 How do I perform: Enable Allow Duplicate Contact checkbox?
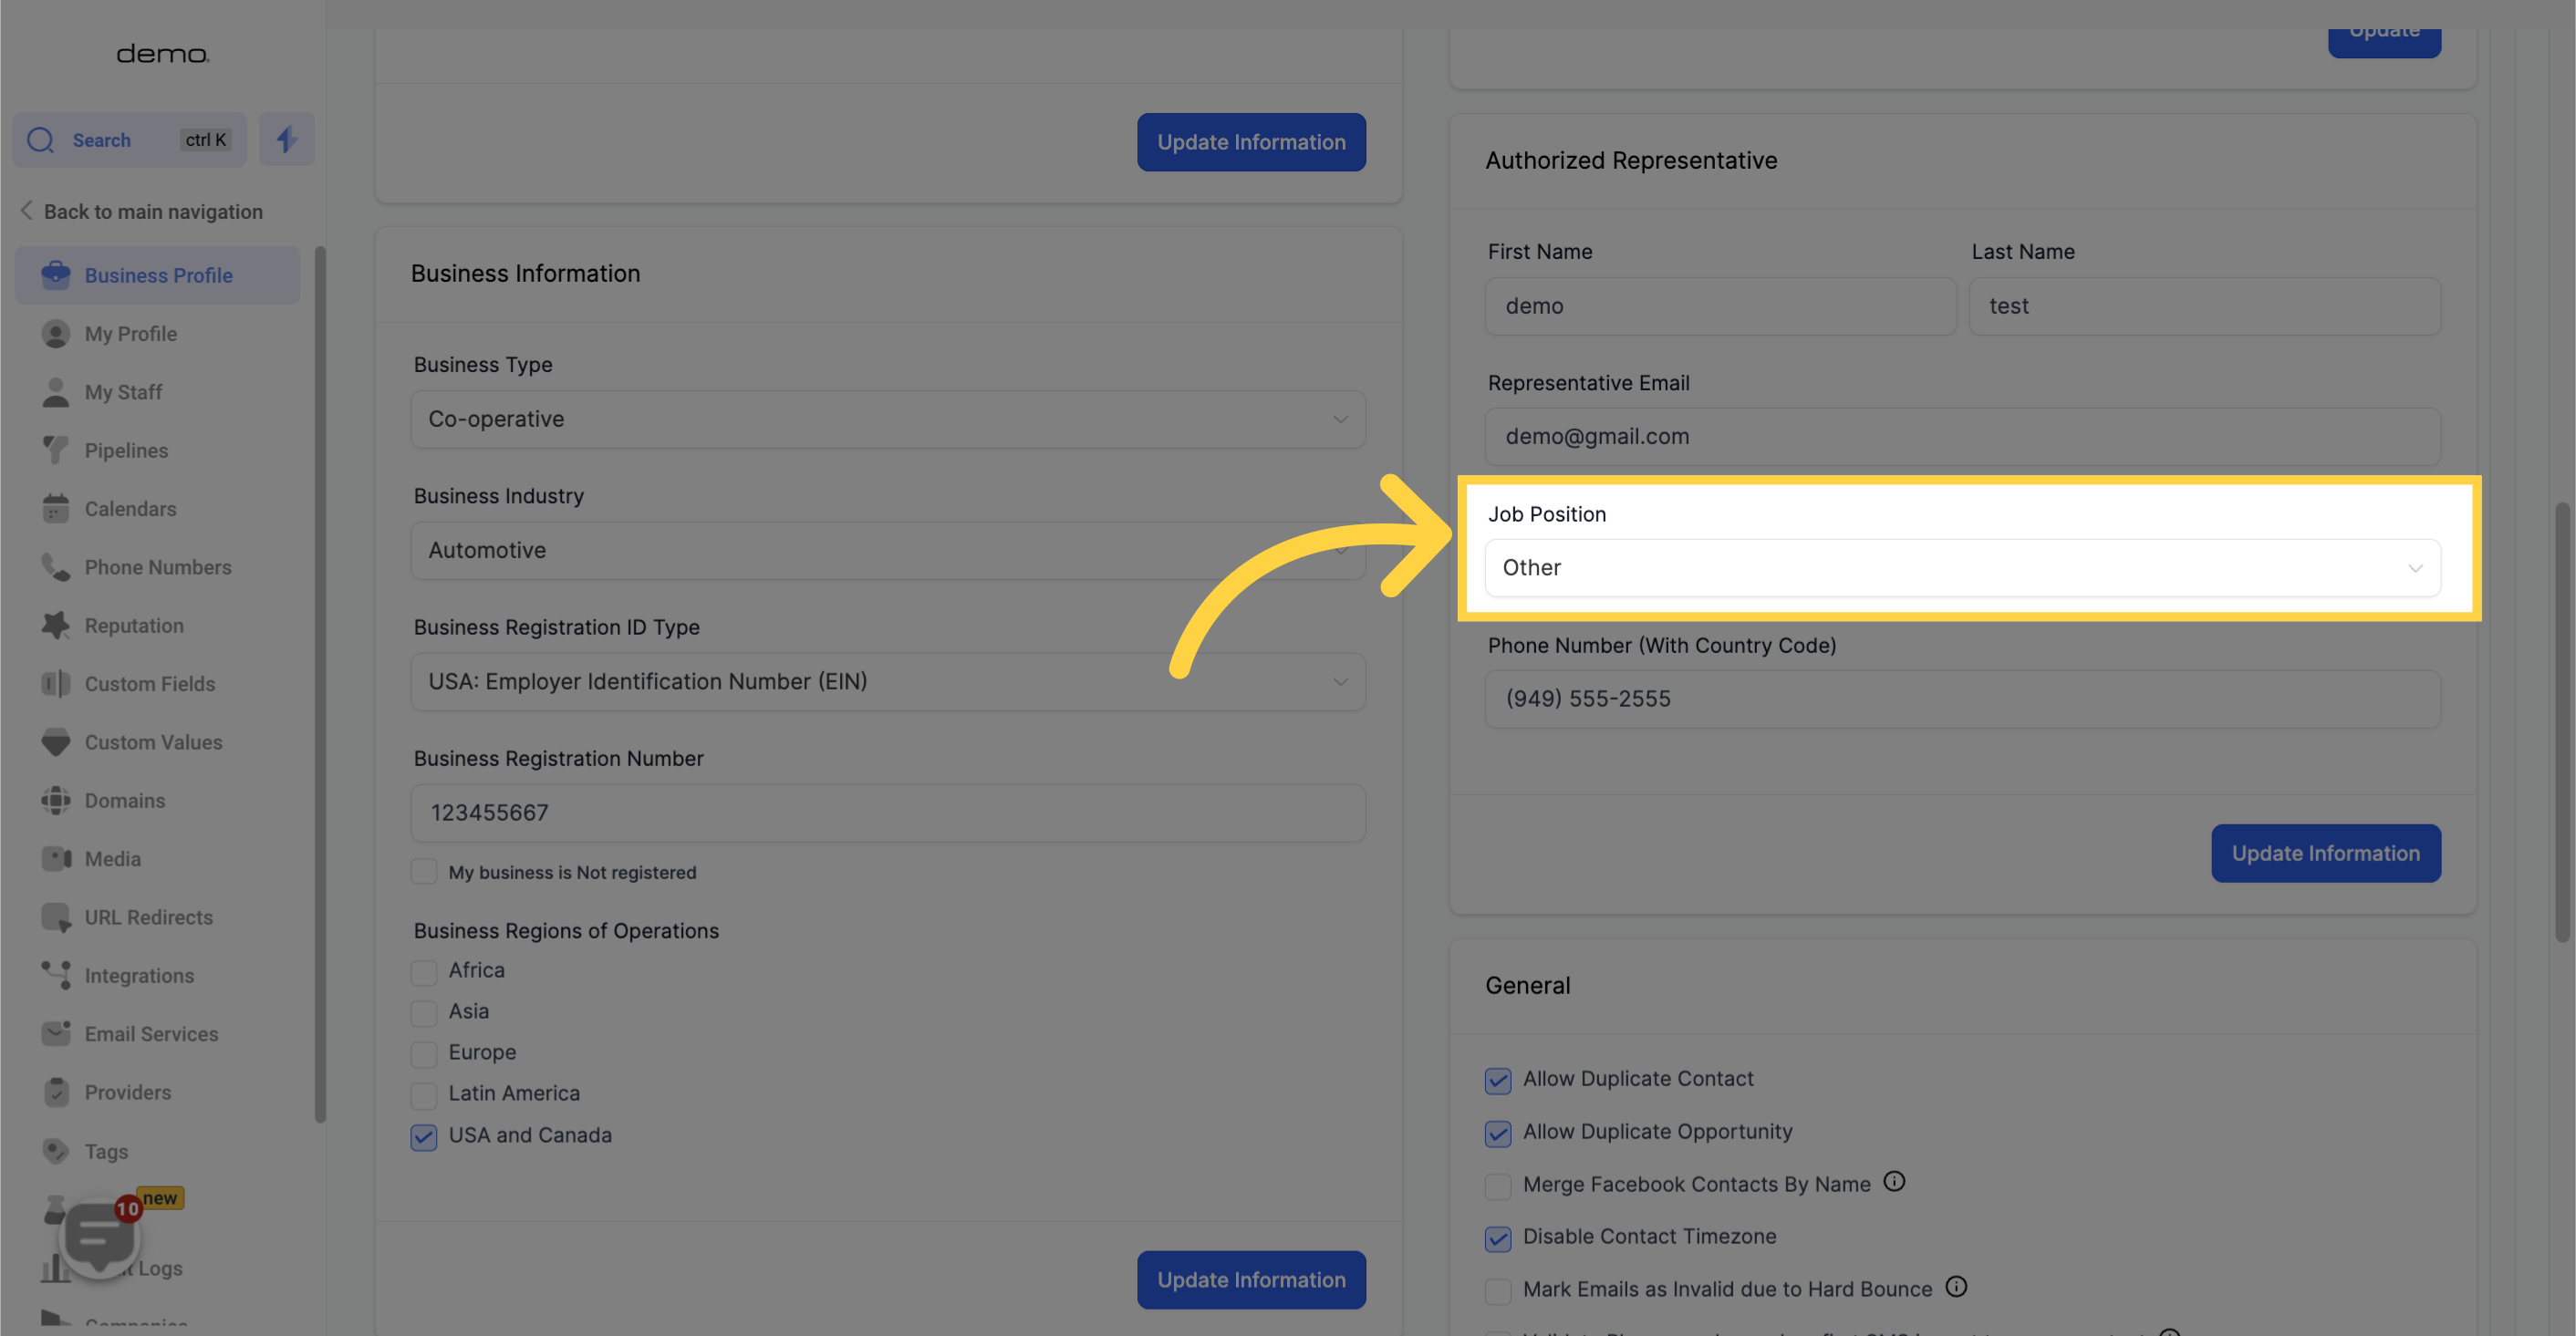(x=1498, y=1079)
